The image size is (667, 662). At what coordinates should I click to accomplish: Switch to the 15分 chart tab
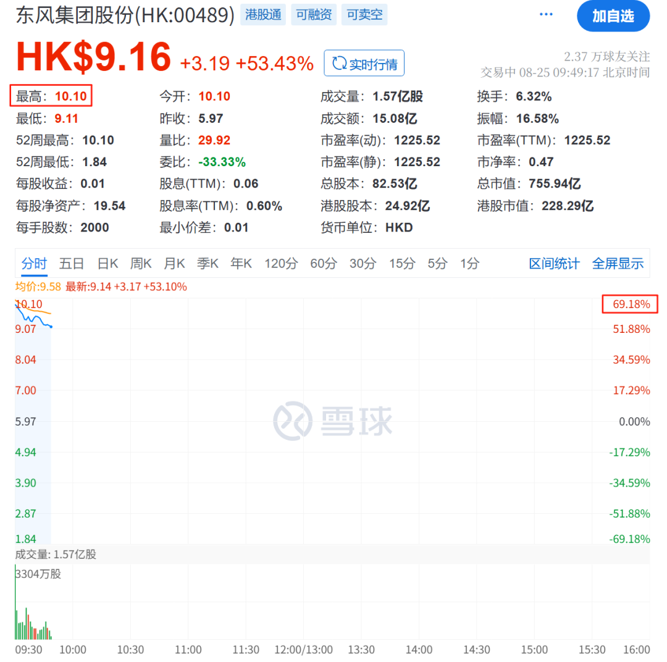click(402, 264)
